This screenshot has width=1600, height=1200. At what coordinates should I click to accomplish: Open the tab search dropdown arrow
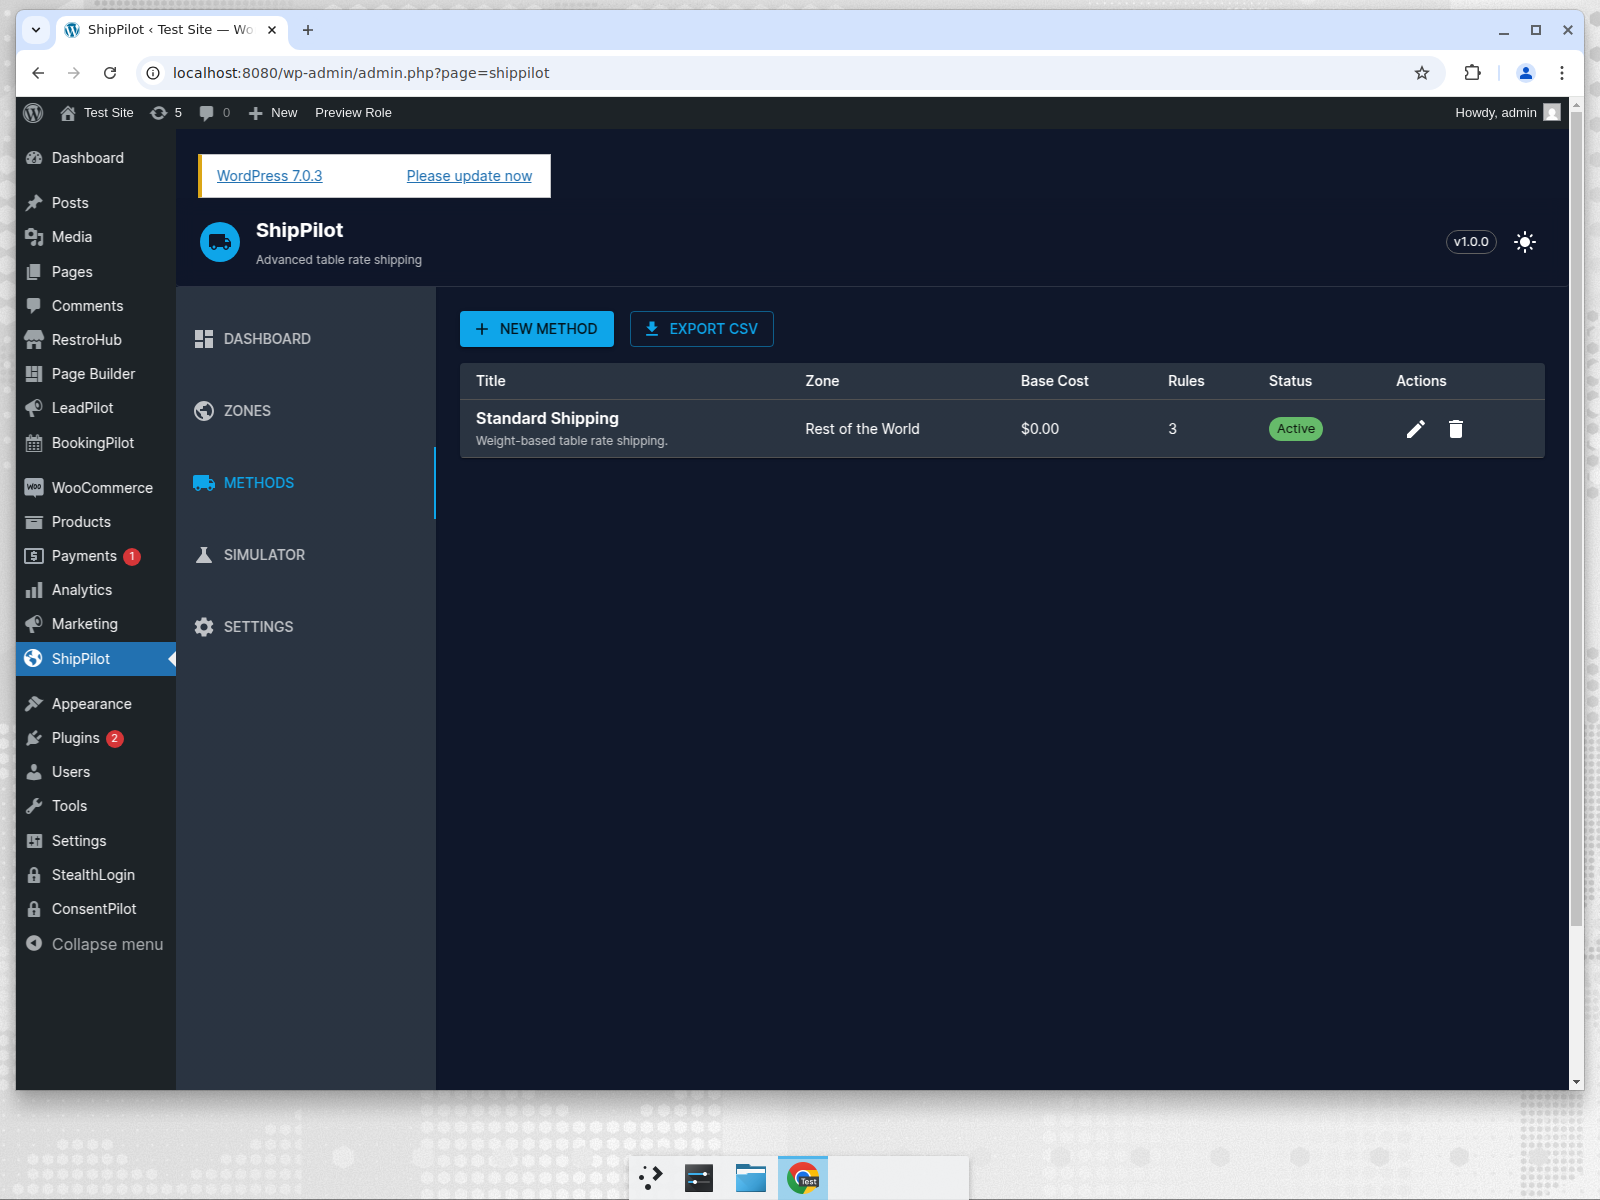tap(36, 30)
